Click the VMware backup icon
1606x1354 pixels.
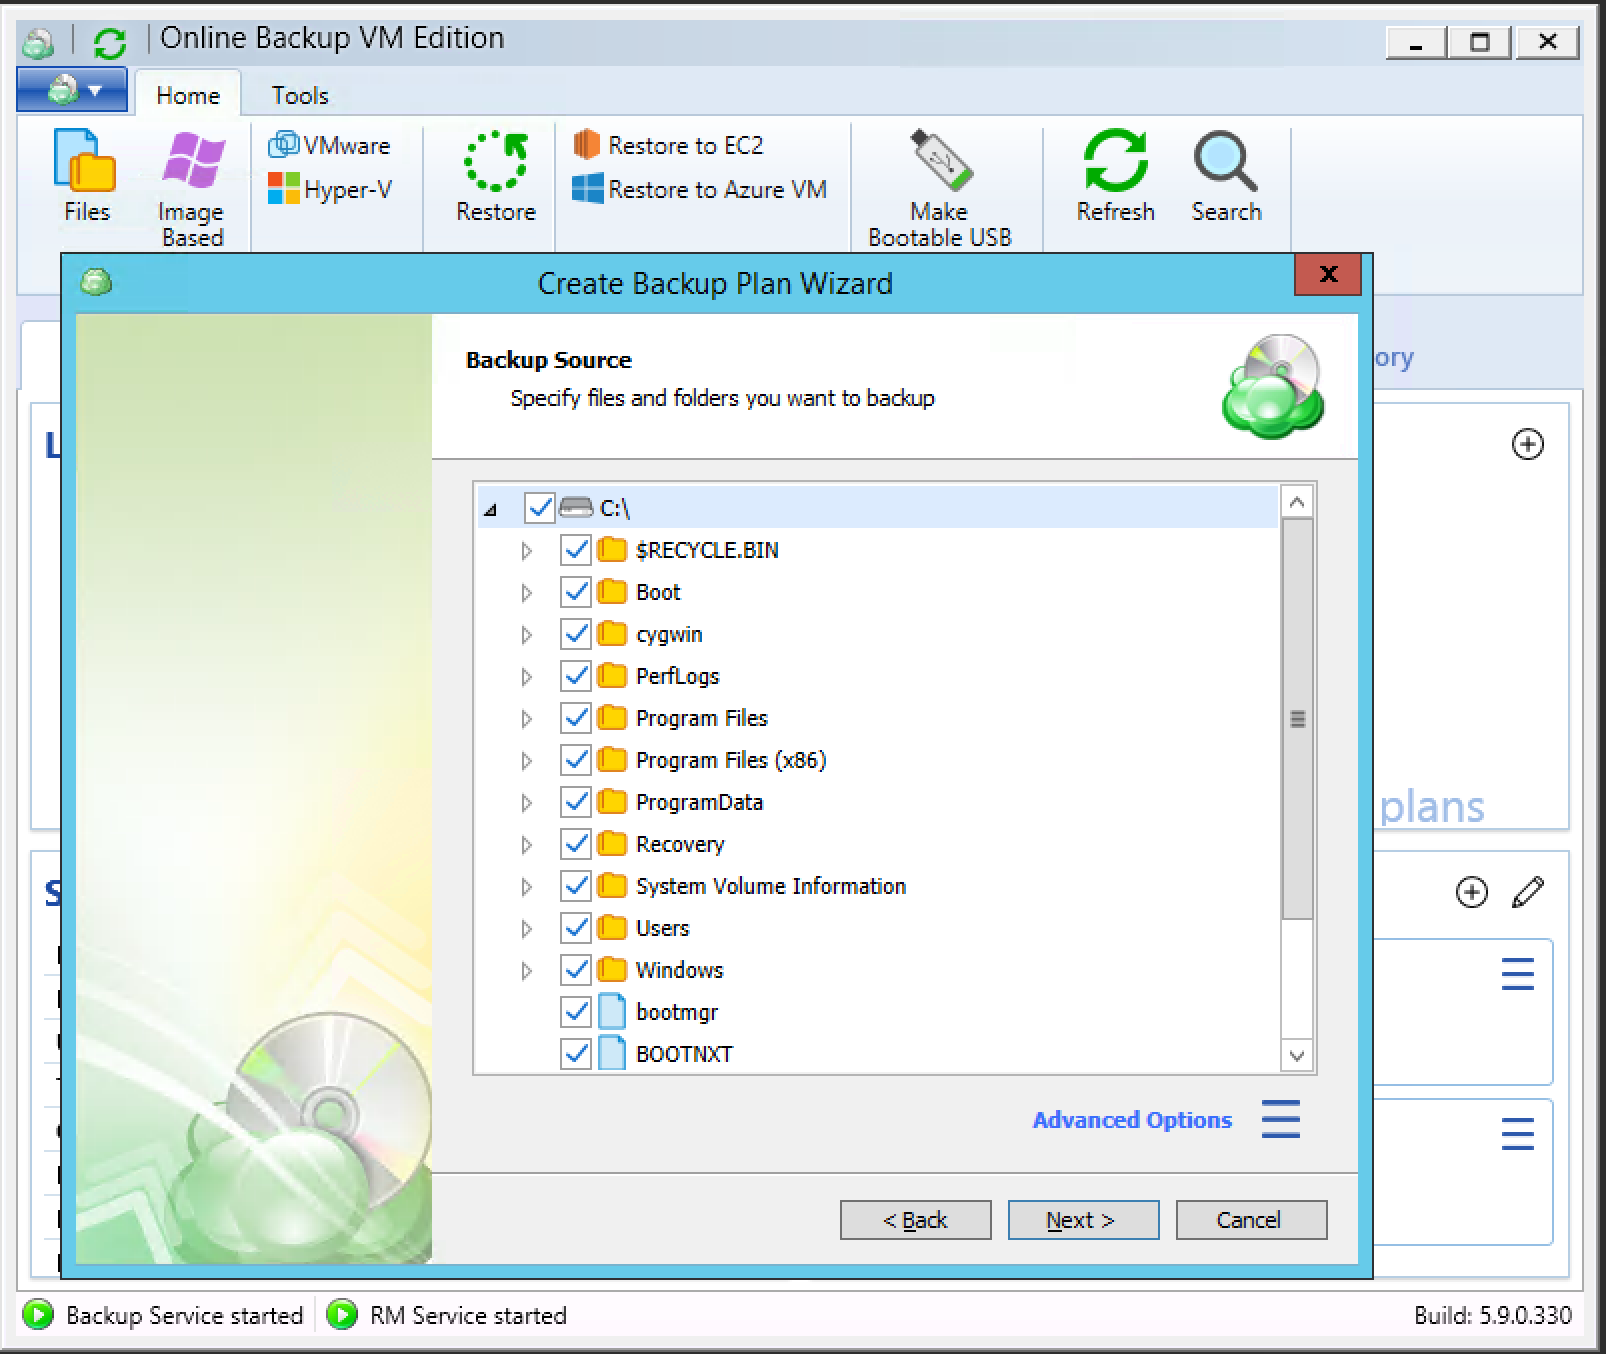point(330,145)
